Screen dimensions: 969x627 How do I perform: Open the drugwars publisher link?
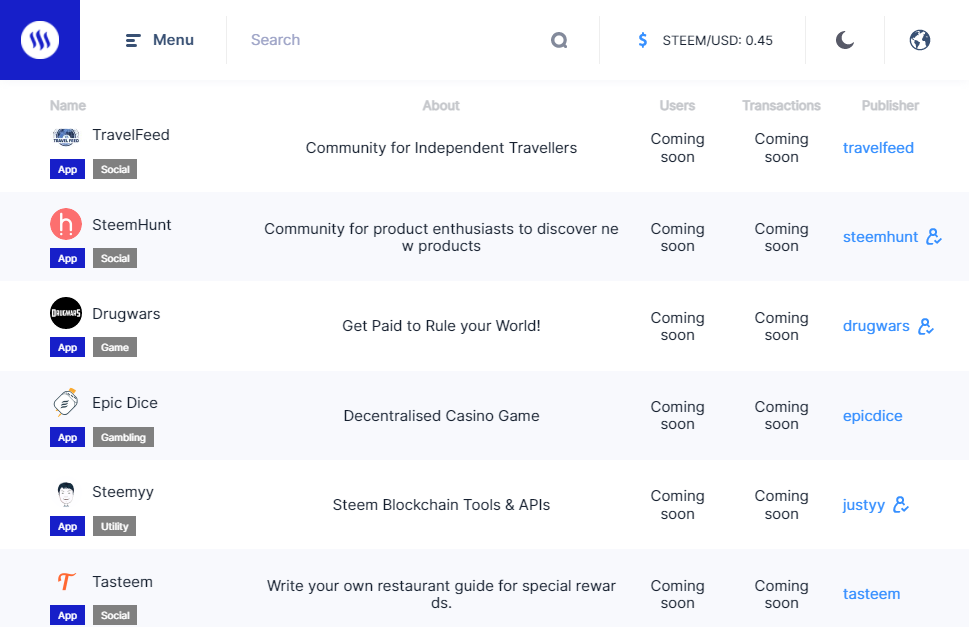pyautogui.click(x=876, y=326)
